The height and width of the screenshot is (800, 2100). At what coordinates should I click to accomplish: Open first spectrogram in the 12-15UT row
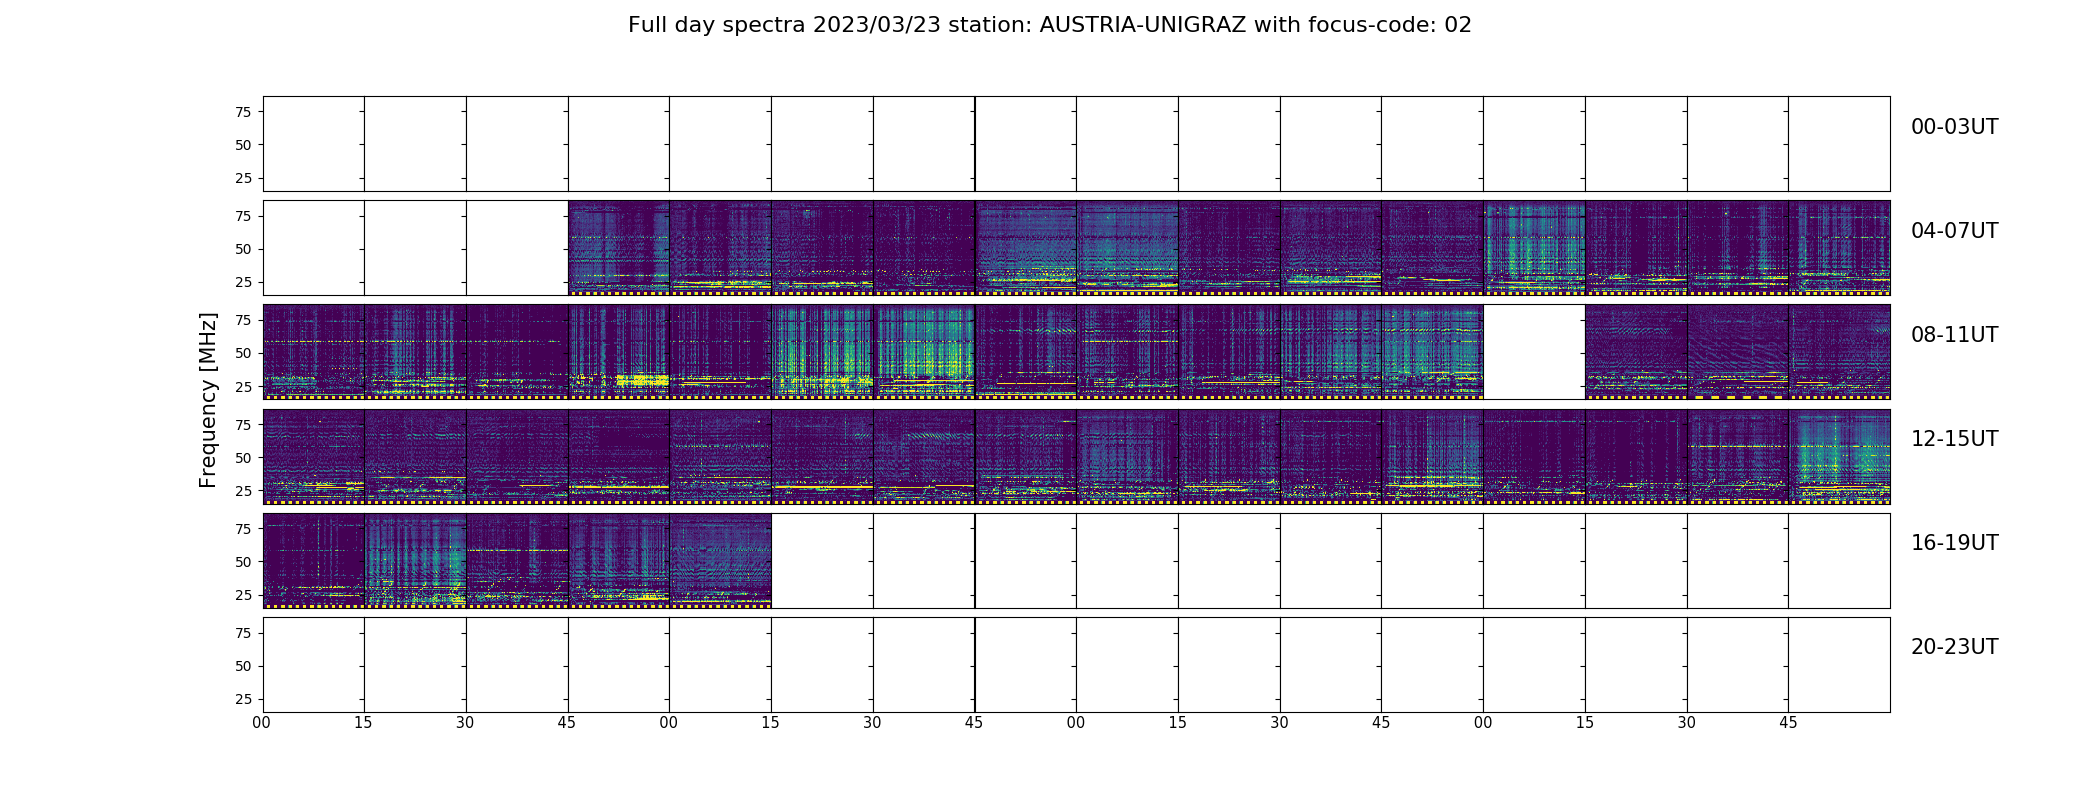314,456
